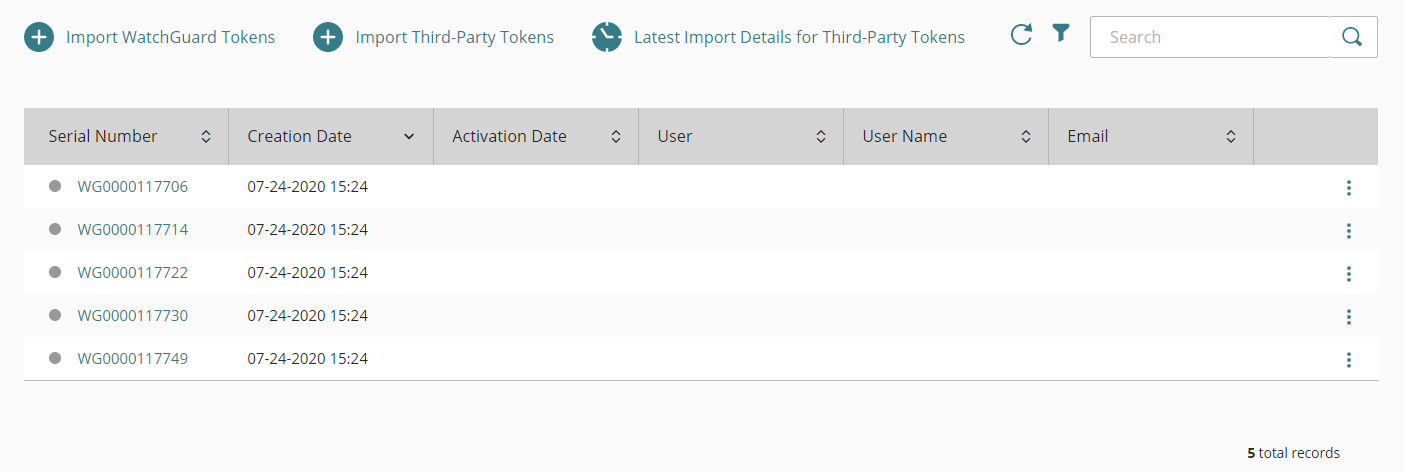This screenshot has width=1404, height=472.
Task: Open actions menu for token WG0000117722
Action: (1349, 274)
